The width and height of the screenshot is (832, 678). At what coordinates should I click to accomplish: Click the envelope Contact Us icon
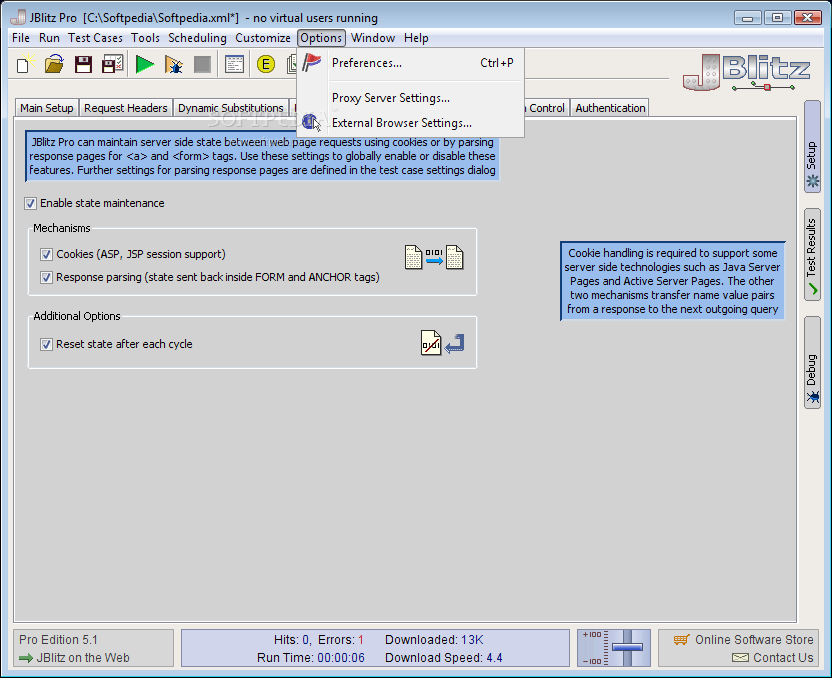(740, 658)
